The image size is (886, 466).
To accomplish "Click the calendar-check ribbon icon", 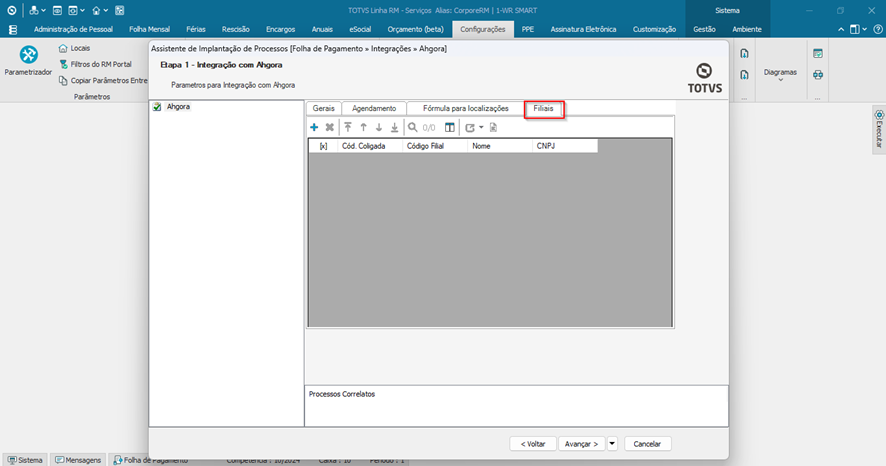I will pyautogui.click(x=818, y=54).
